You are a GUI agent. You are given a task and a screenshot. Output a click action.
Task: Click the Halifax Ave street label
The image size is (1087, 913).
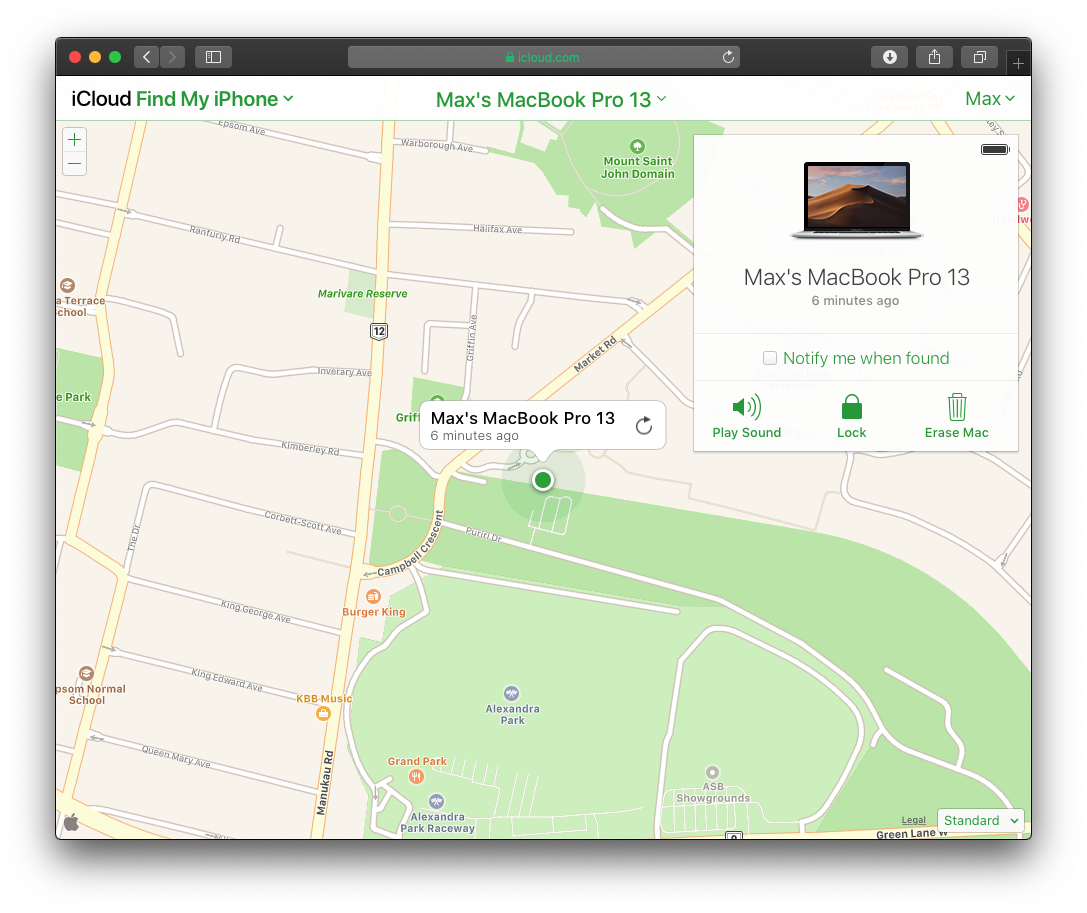click(498, 229)
